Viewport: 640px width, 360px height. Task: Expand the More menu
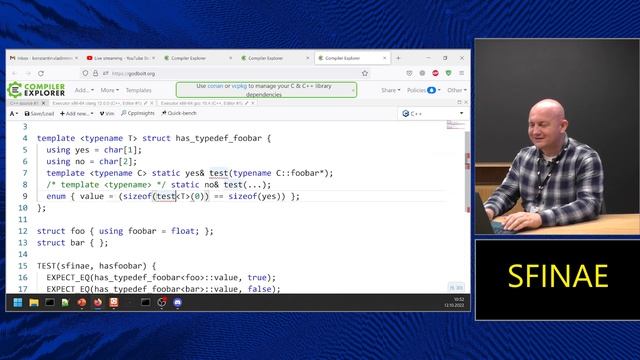(x=109, y=90)
